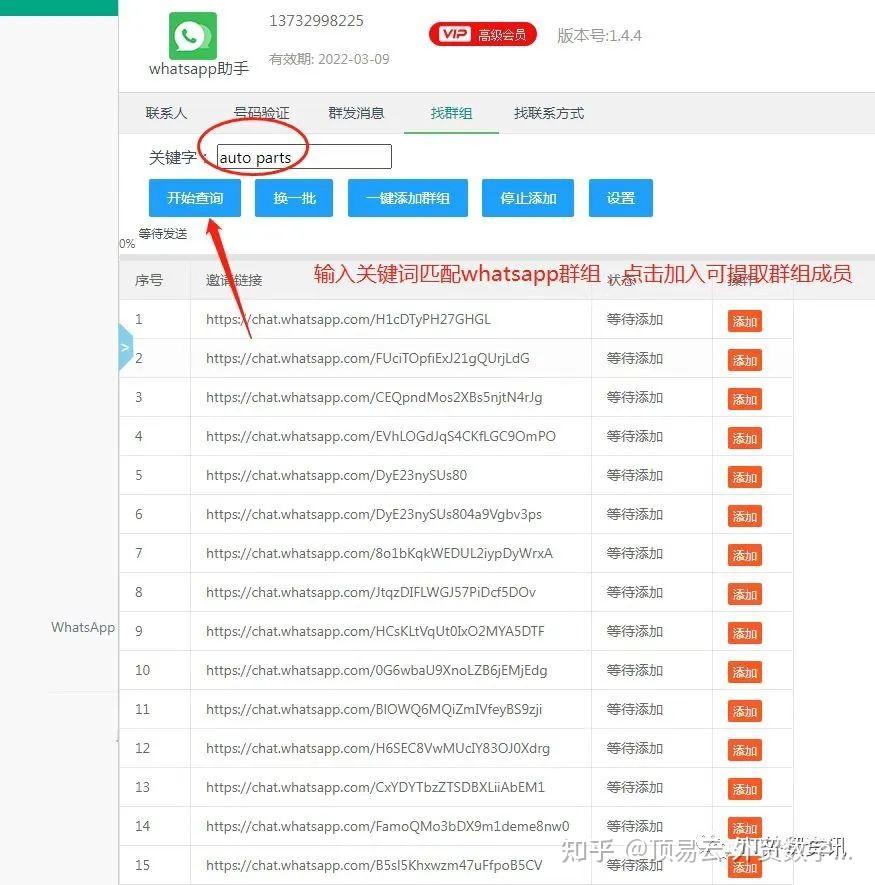Image resolution: width=875 pixels, height=885 pixels.
Task: Click the account number 13732998225
Action: pos(316,21)
